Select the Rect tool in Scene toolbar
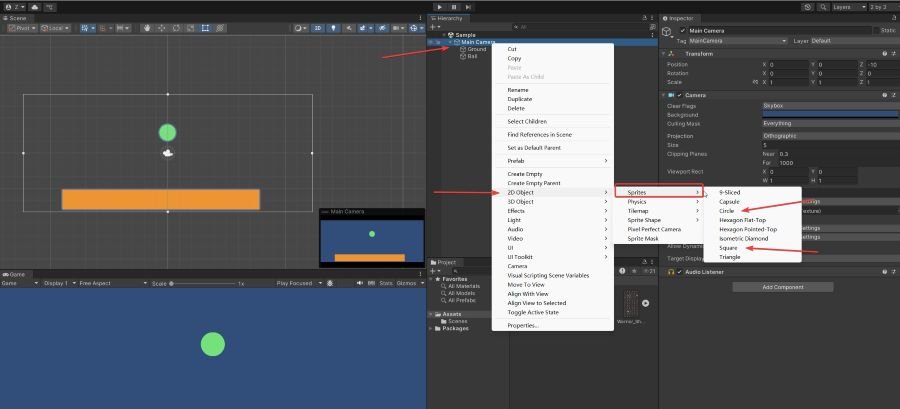Viewport: 900px width, 409px height. tap(205, 28)
